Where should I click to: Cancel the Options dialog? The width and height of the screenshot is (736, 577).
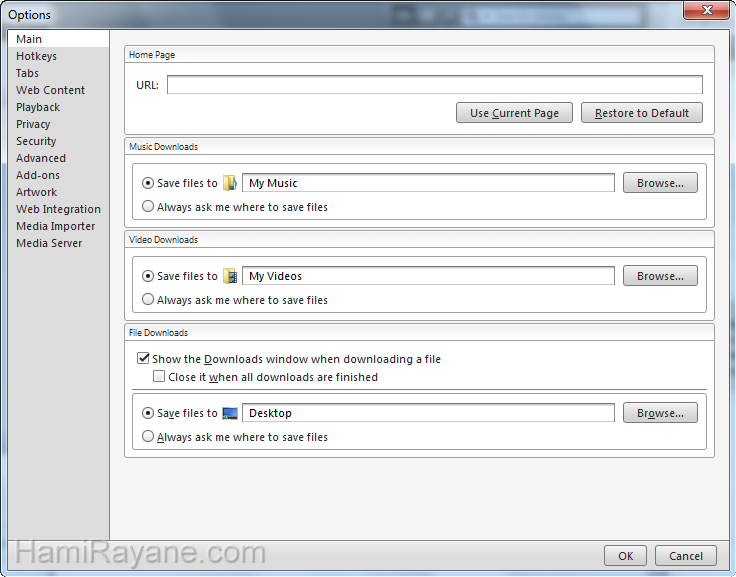[x=685, y=556]
